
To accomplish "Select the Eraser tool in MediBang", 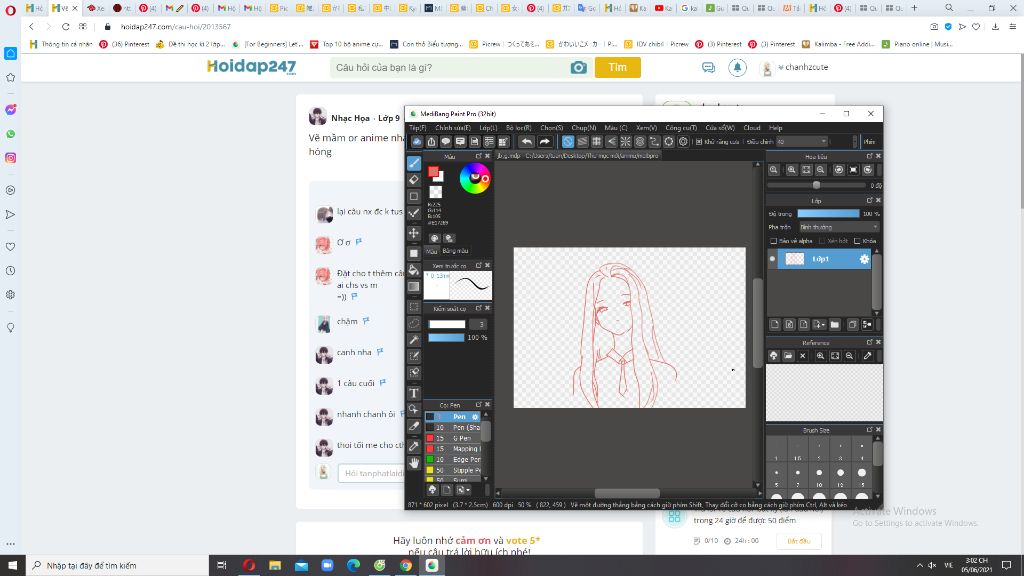I will click(414, 180).
